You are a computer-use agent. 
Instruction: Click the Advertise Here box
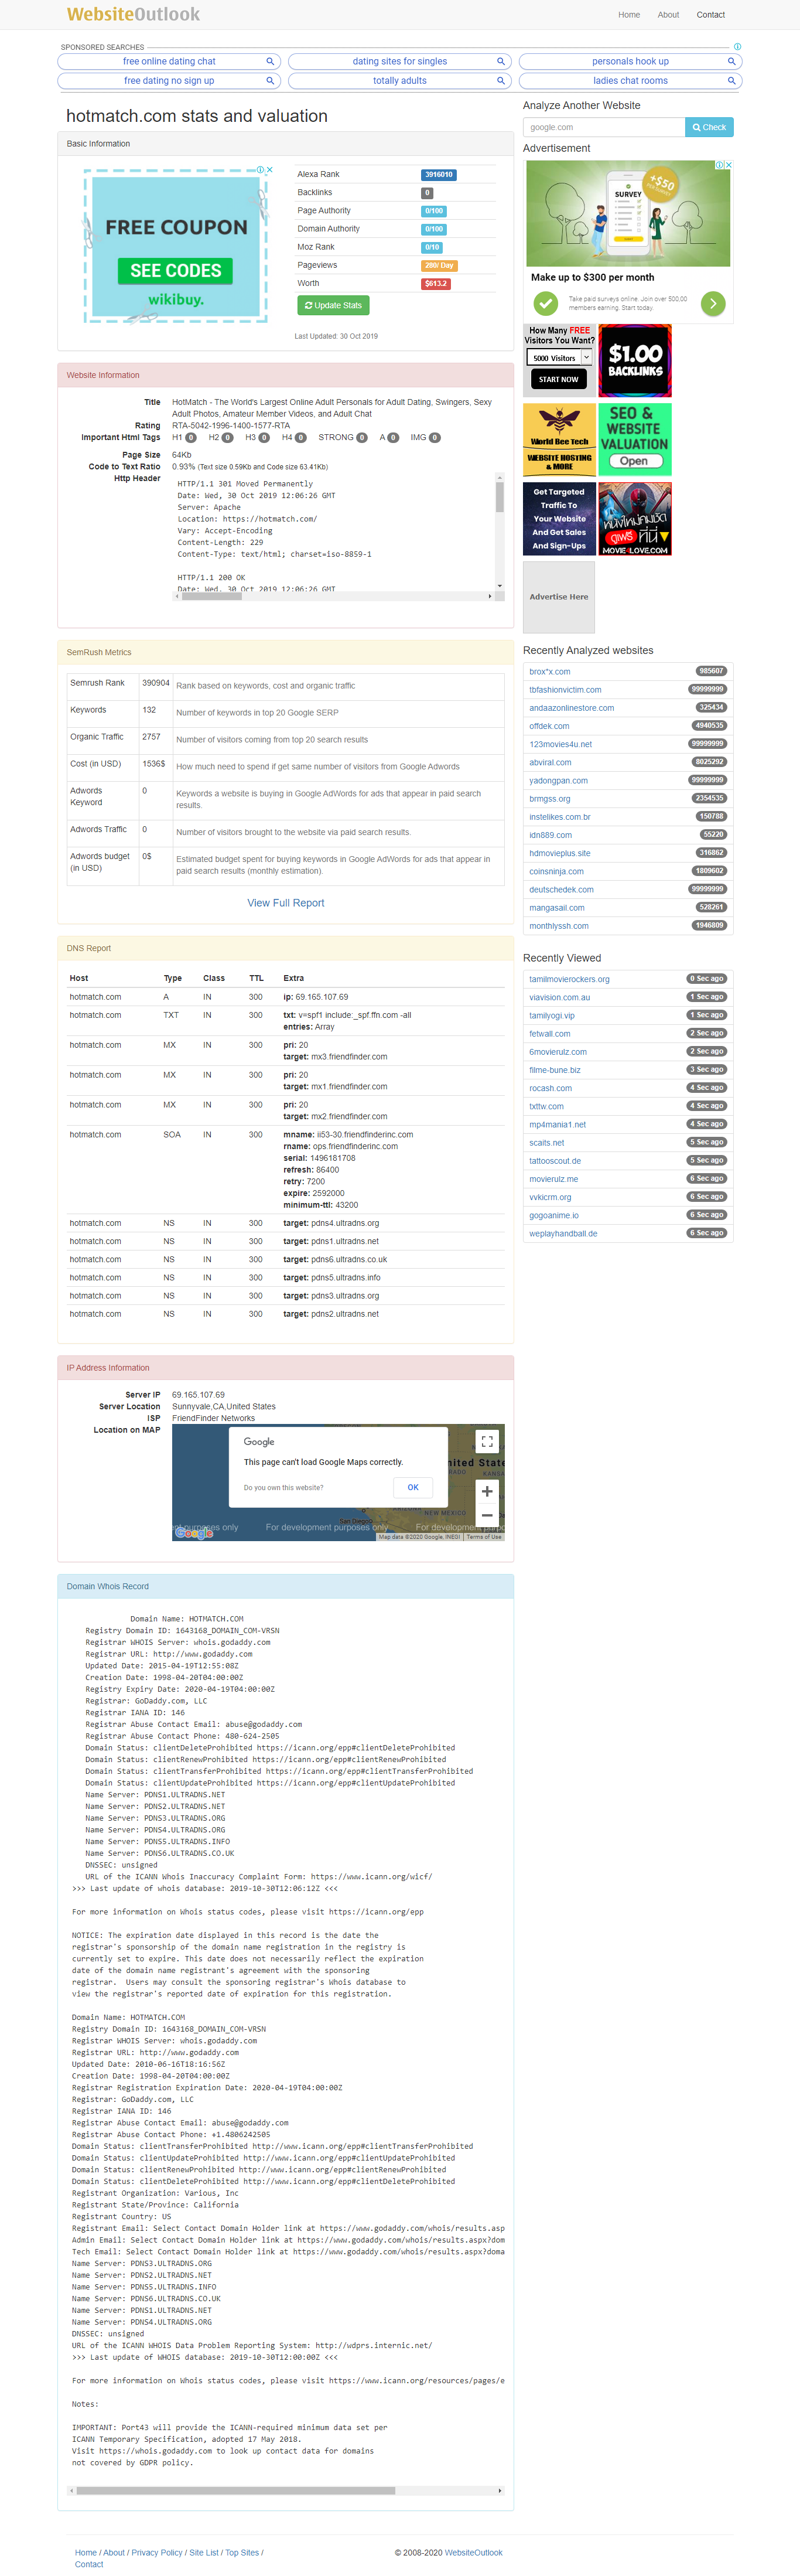[x=559, y=597]
